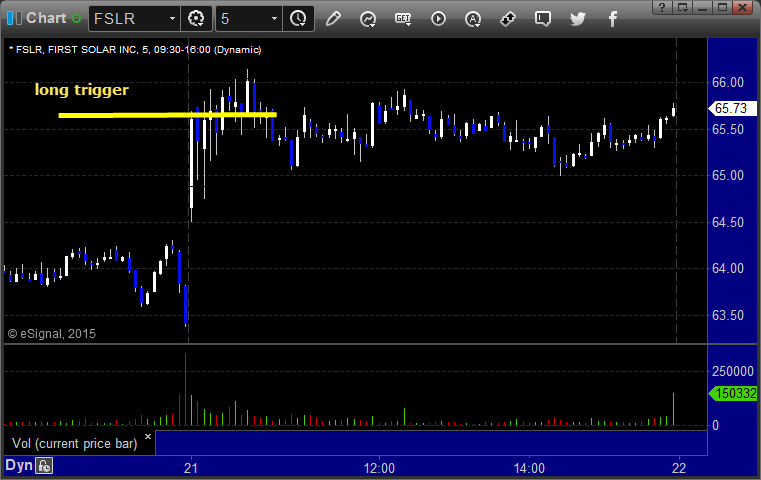Close the chart window

coord(743,7)
